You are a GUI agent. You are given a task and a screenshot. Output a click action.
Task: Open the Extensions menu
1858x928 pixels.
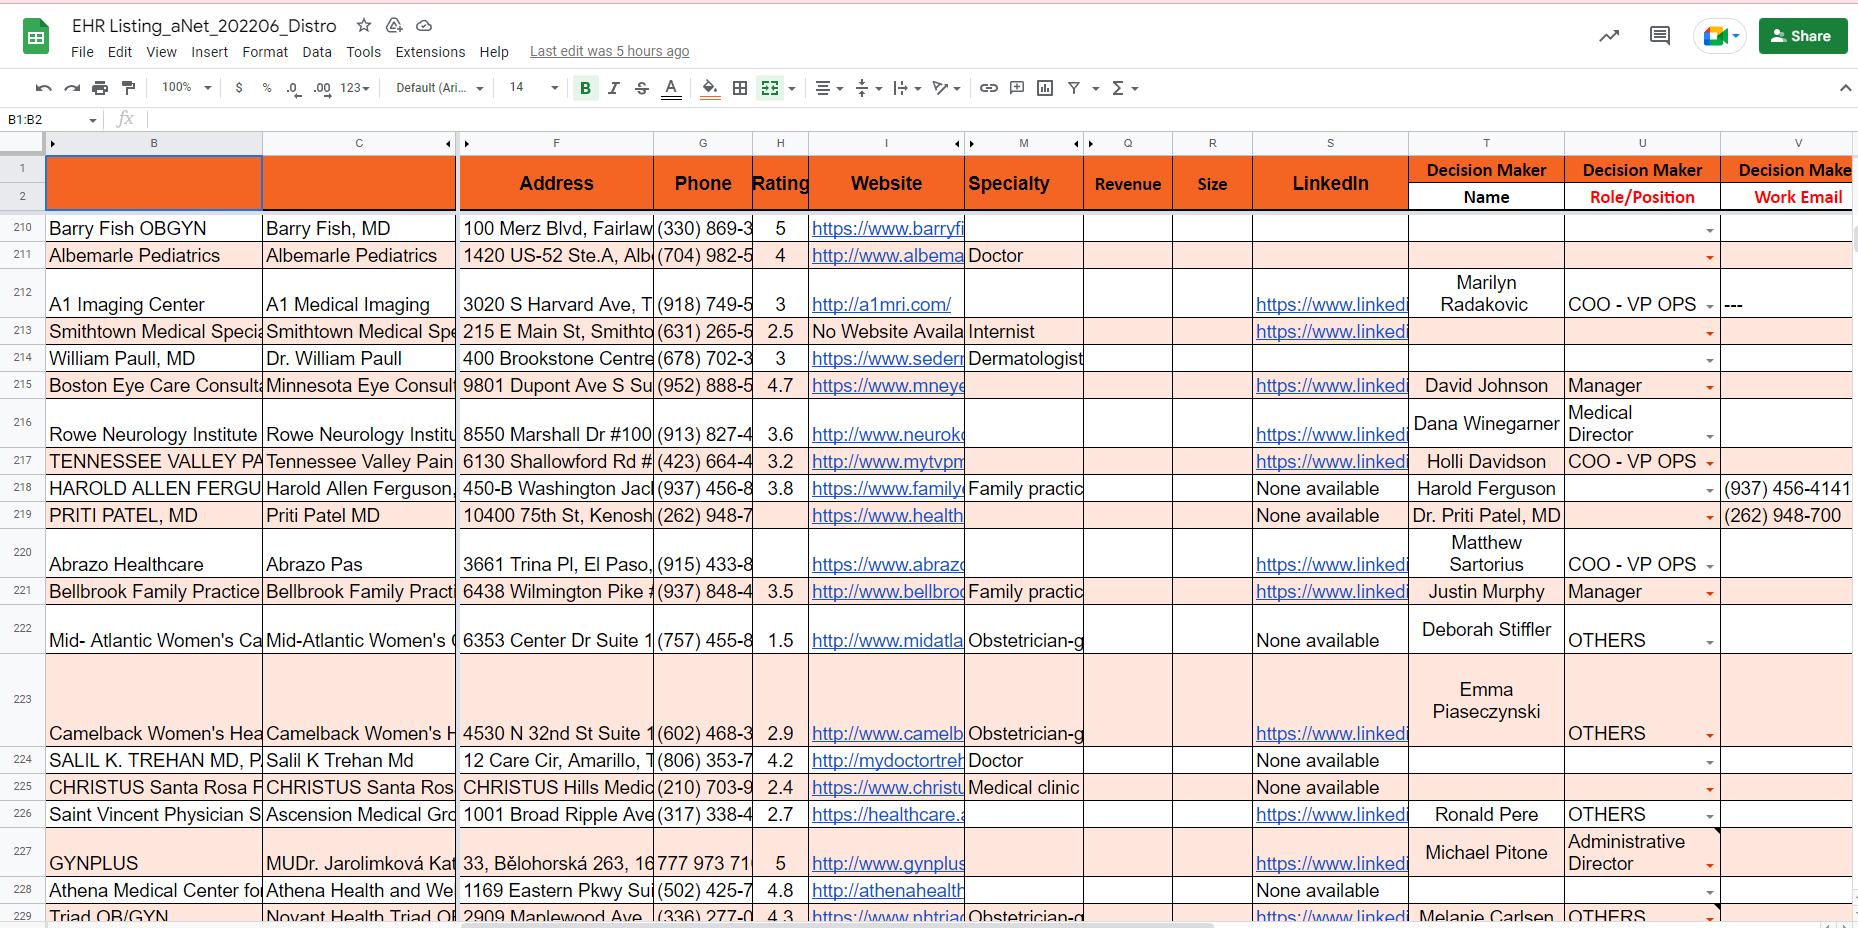[430, 52]
